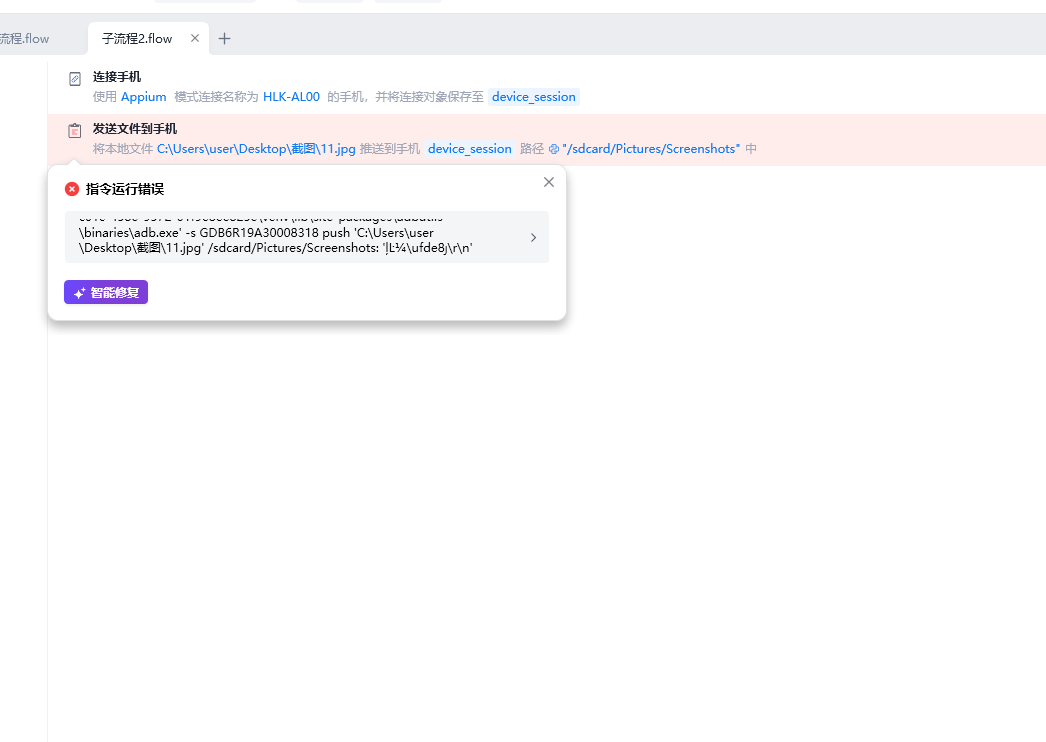Click the 发送文件到手机 step icon
Screen dimensions: 1046x742
[x=75, y=131]
